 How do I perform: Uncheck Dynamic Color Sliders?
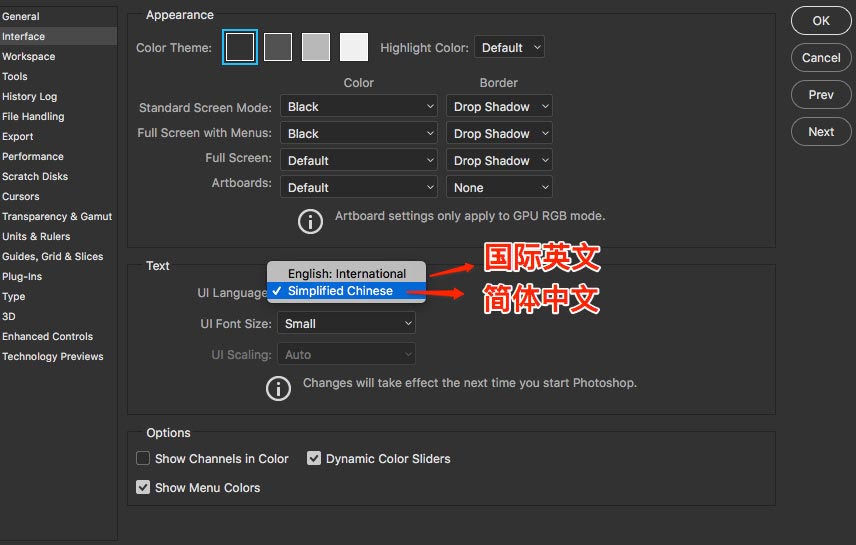tap(314, 459)
